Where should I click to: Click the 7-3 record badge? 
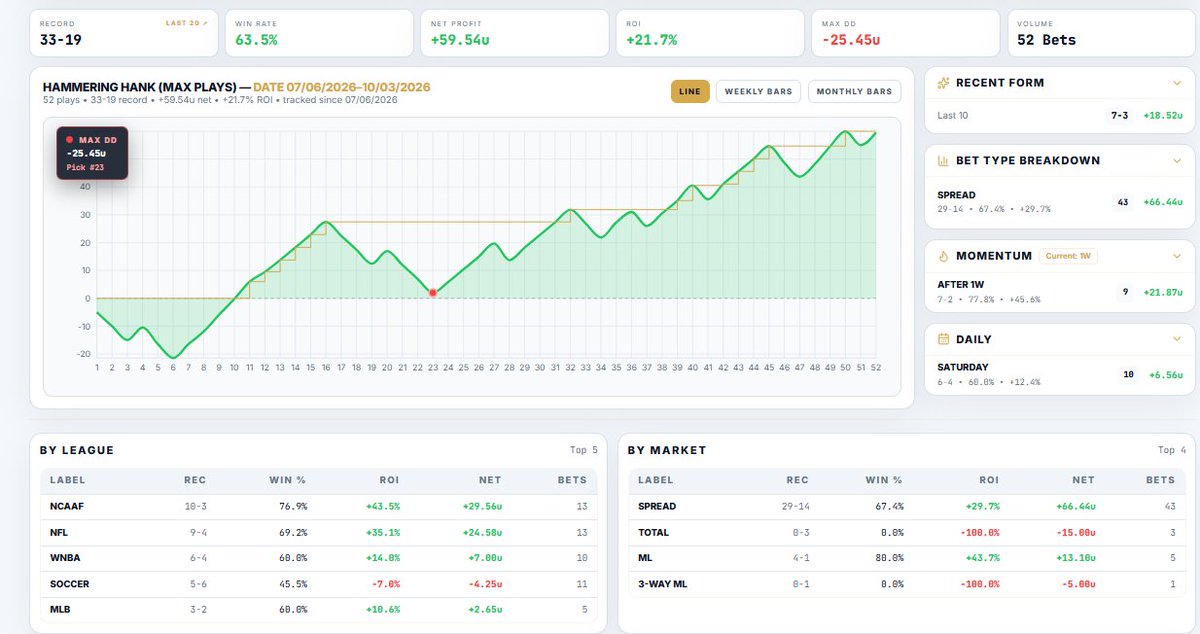[1119, 116]
